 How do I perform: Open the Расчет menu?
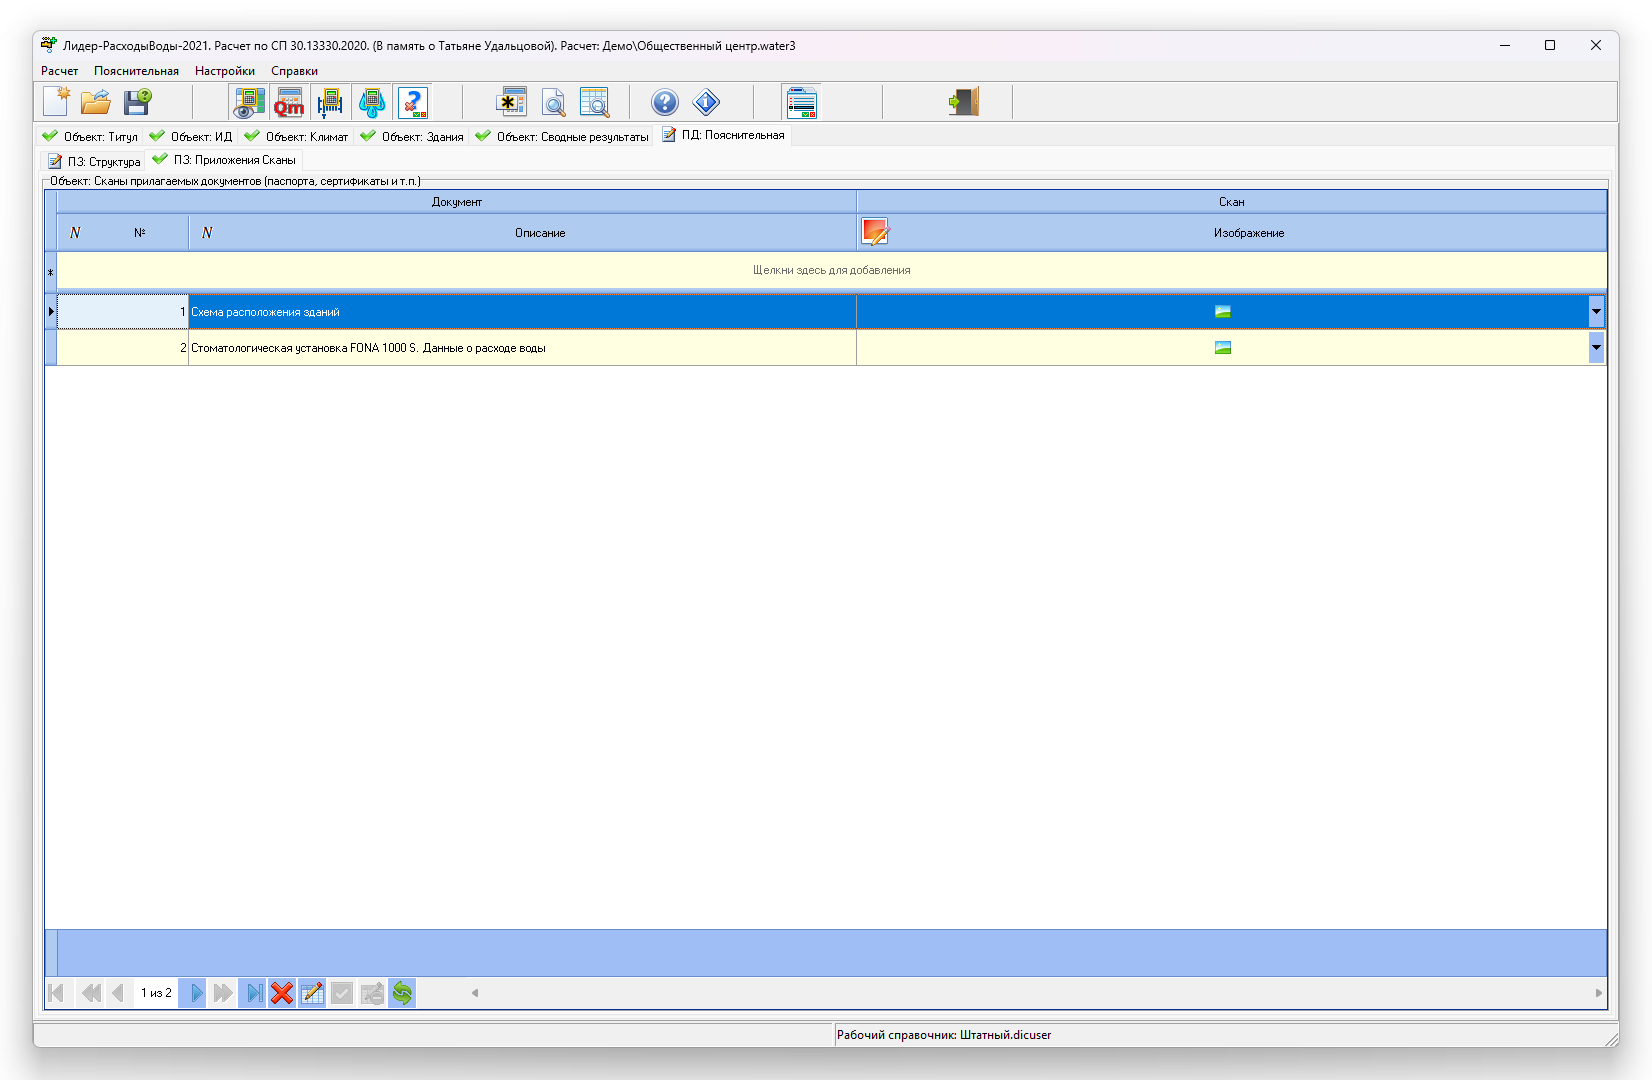[60, 71]
